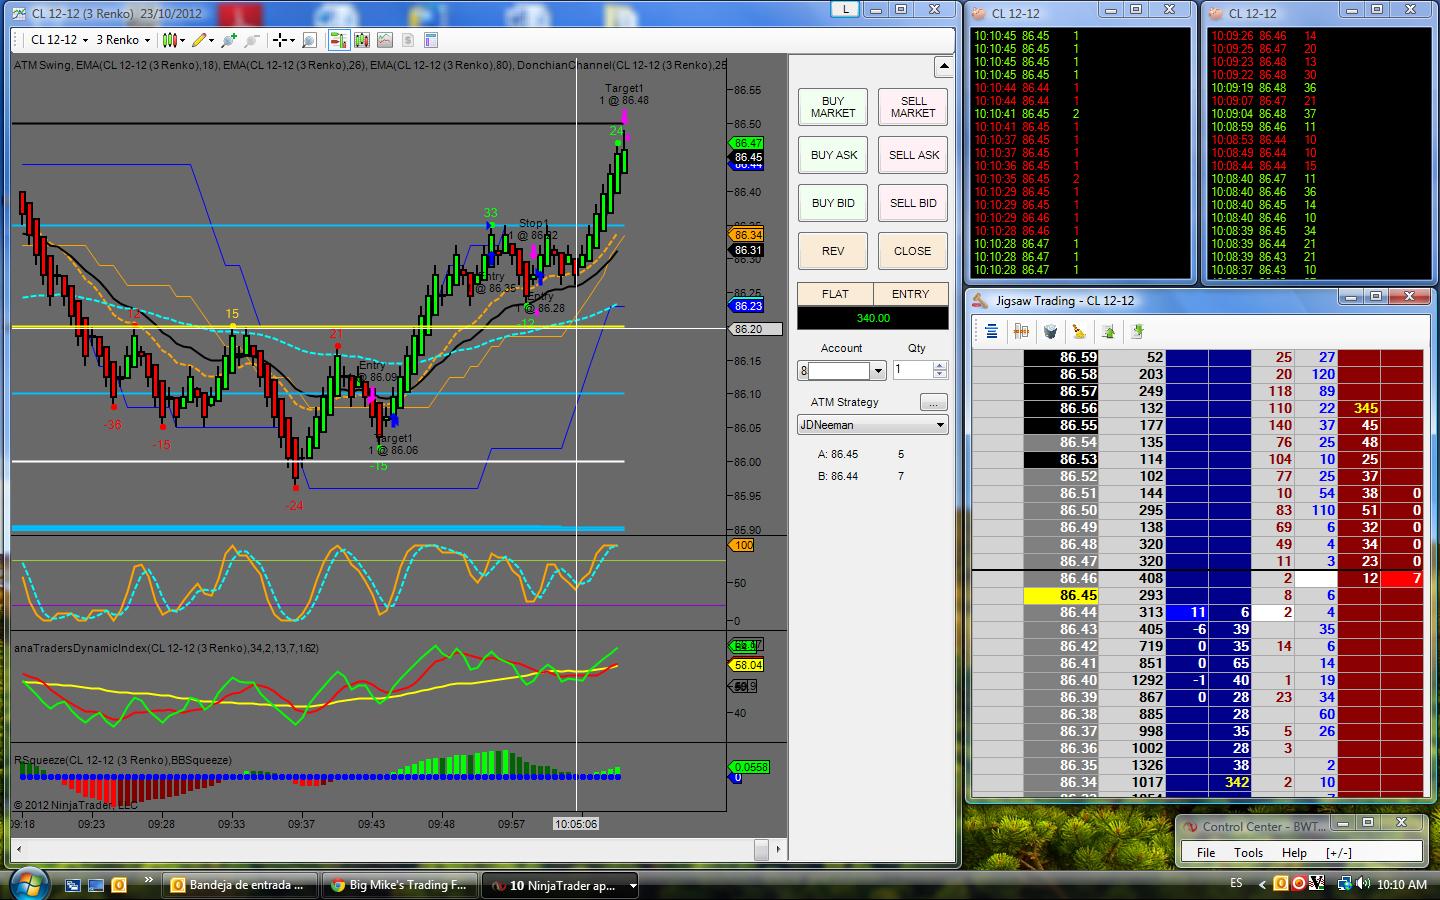The image size is (1440, 900).
Task: Click chart horizontal scrollbar thumb
Action: pyautogui.click(x=761, y=850)
